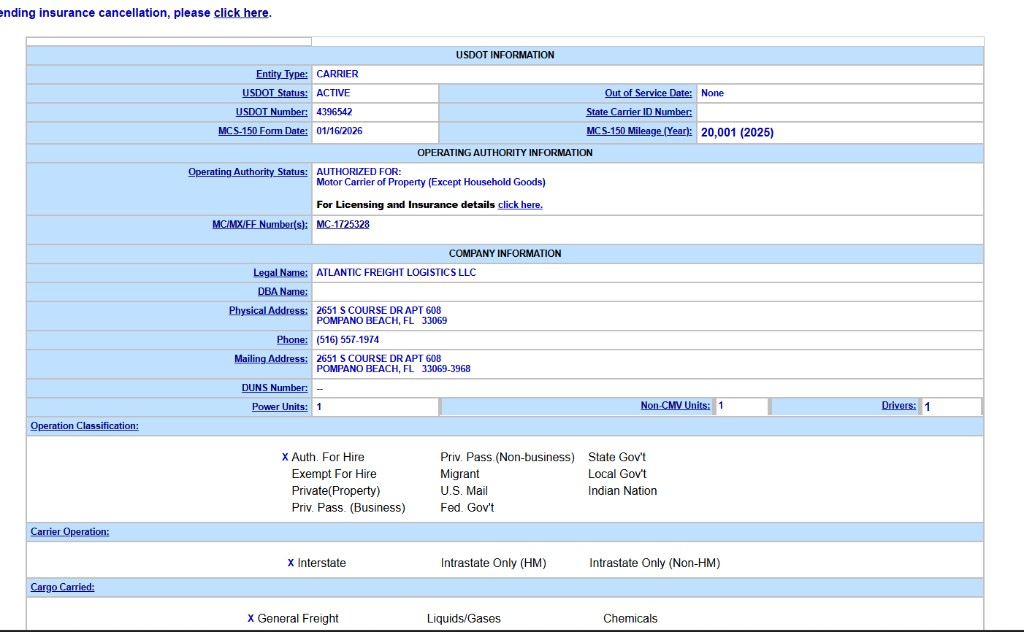Click Intrastate Only (Non-HM) operation
This screenshot has width=1024, height=632.
[654, 563]
